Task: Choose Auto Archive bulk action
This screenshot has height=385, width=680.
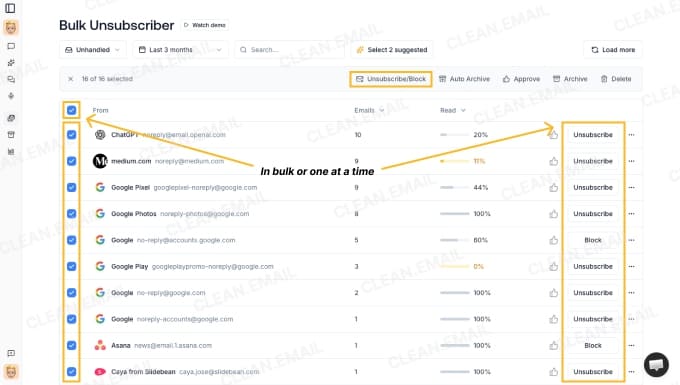Action: [x=464, y=79]
